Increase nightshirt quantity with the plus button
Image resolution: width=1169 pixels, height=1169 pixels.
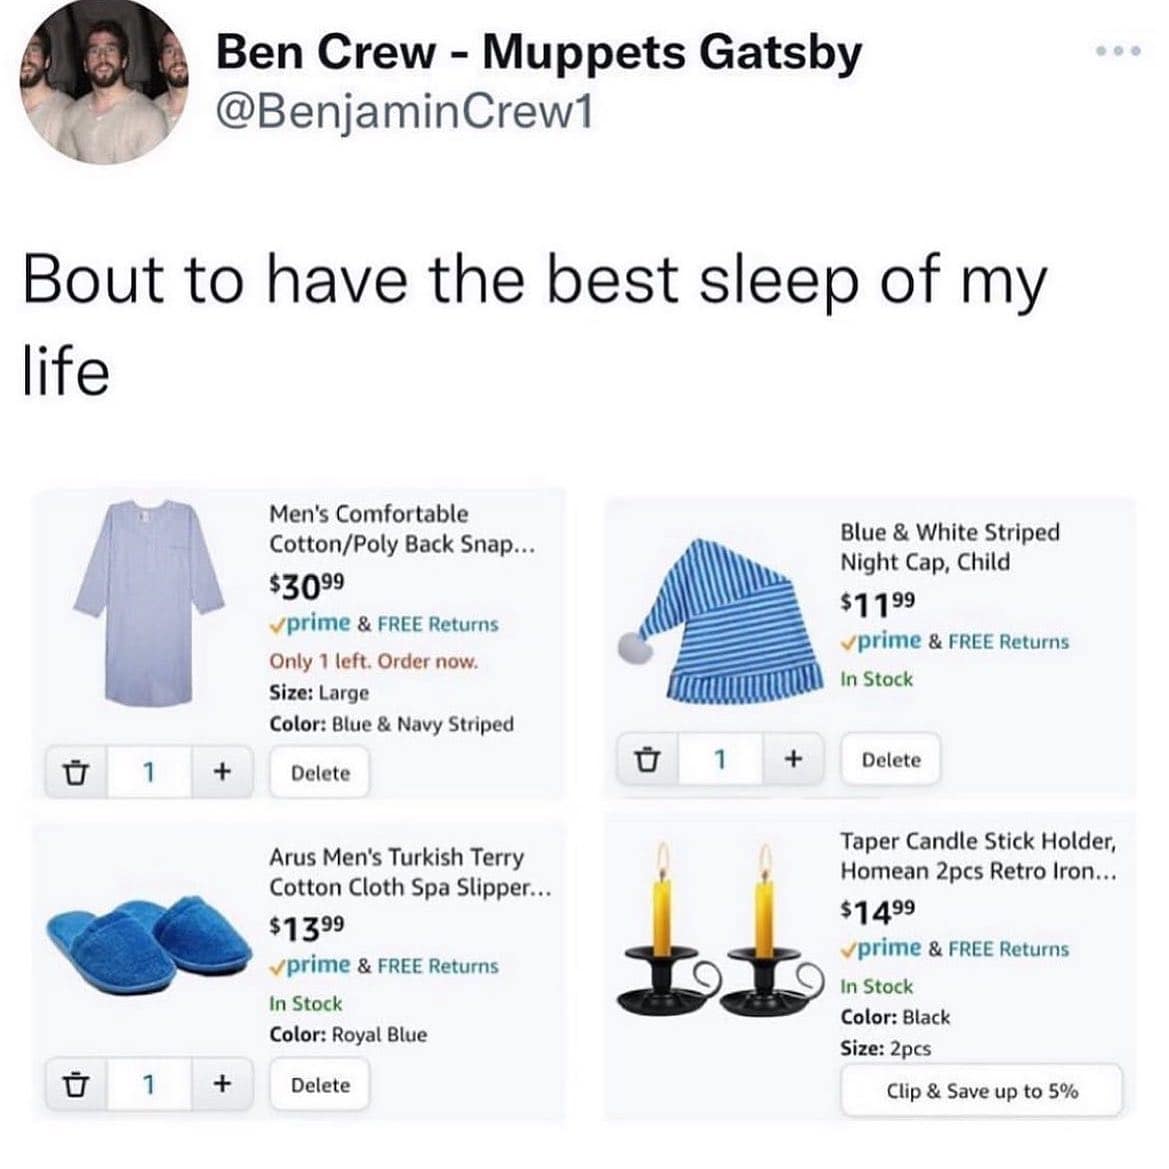click(222, 772)
